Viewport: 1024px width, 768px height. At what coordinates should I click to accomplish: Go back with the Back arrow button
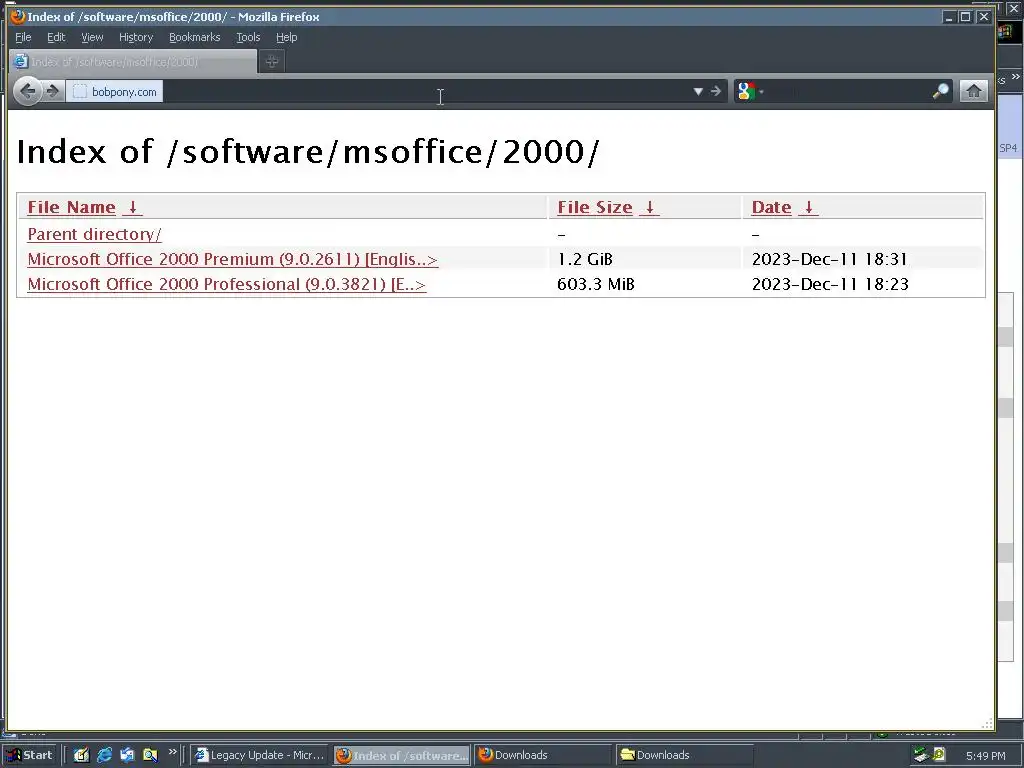coord(27,91)
